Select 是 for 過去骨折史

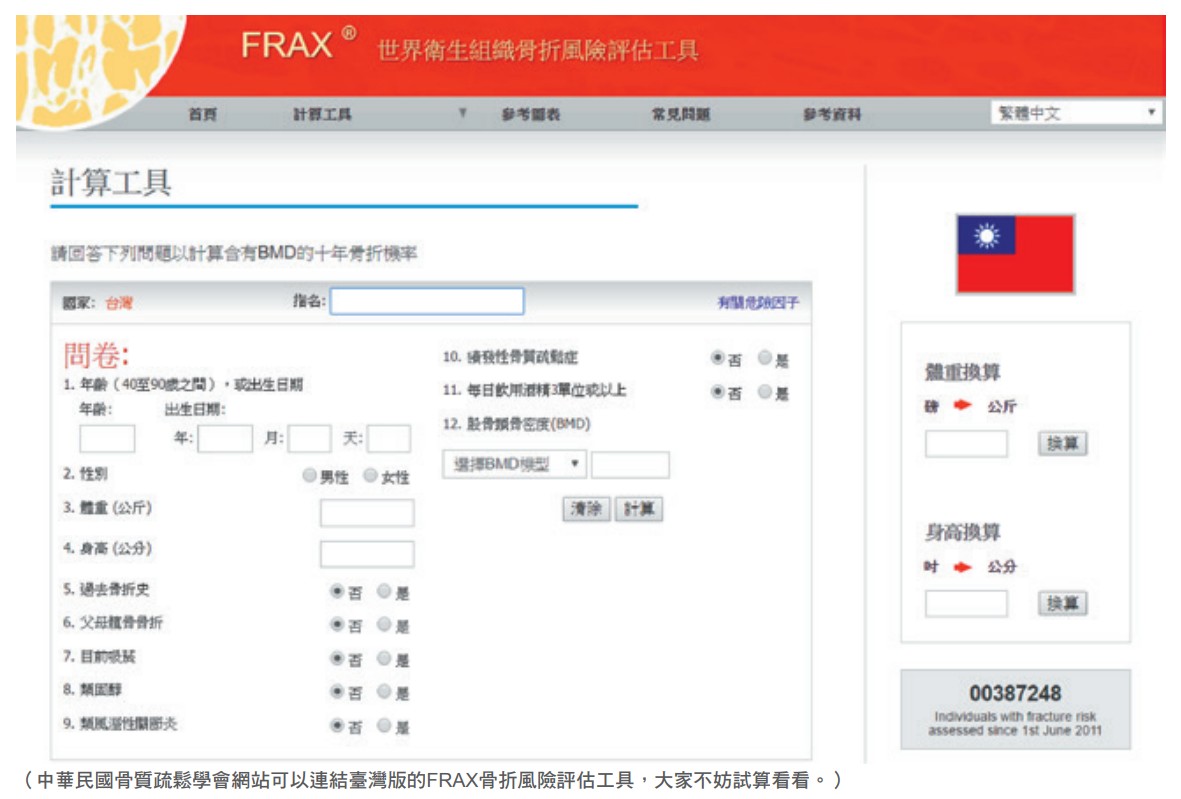(383, 591)
